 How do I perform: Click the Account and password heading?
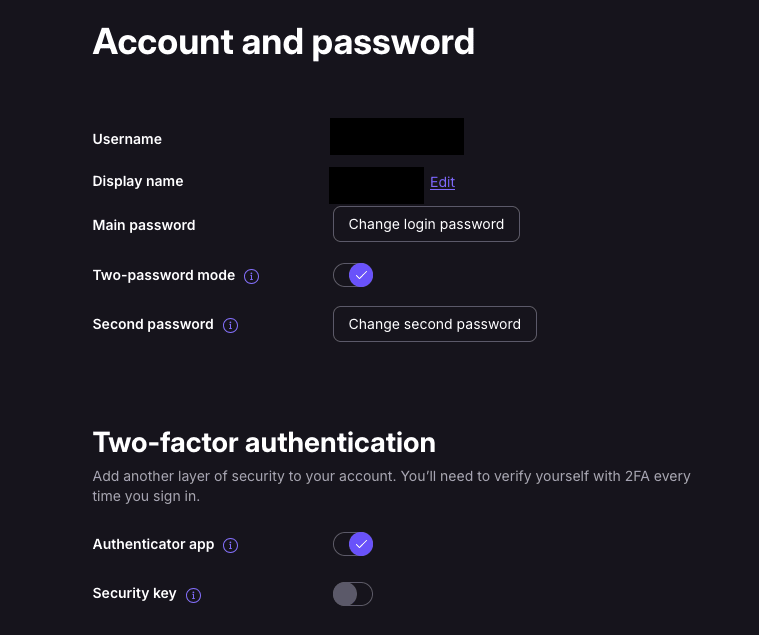283,42
